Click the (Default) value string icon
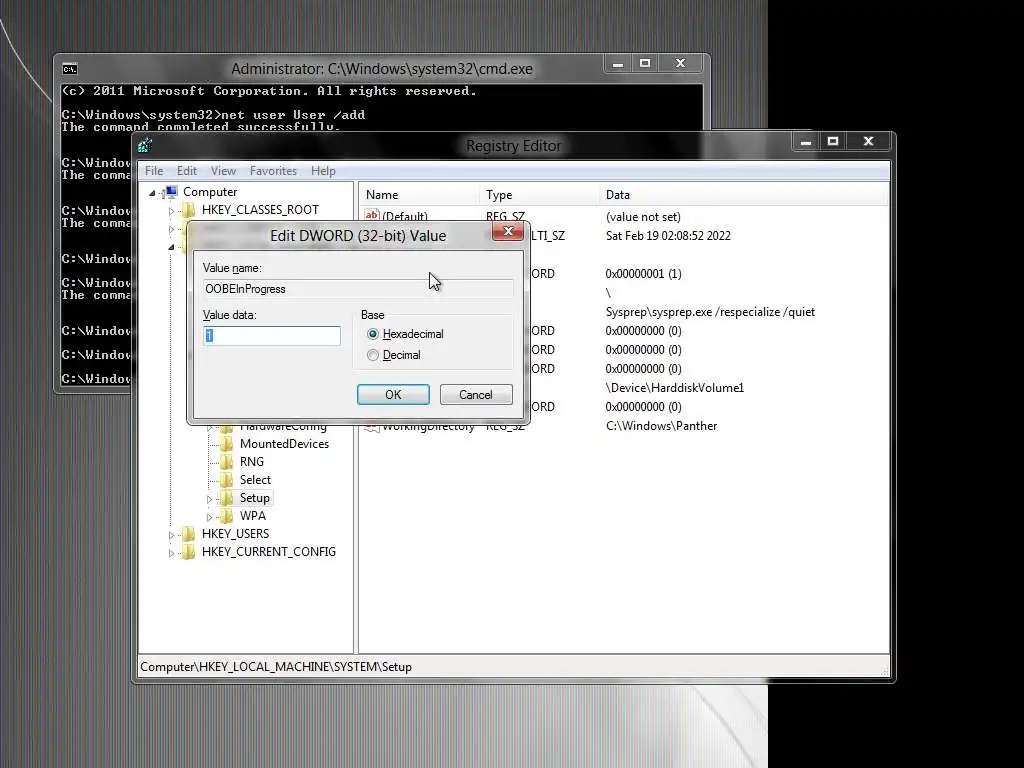This screenshot has width=1024, height=768. tap(372, 215)
